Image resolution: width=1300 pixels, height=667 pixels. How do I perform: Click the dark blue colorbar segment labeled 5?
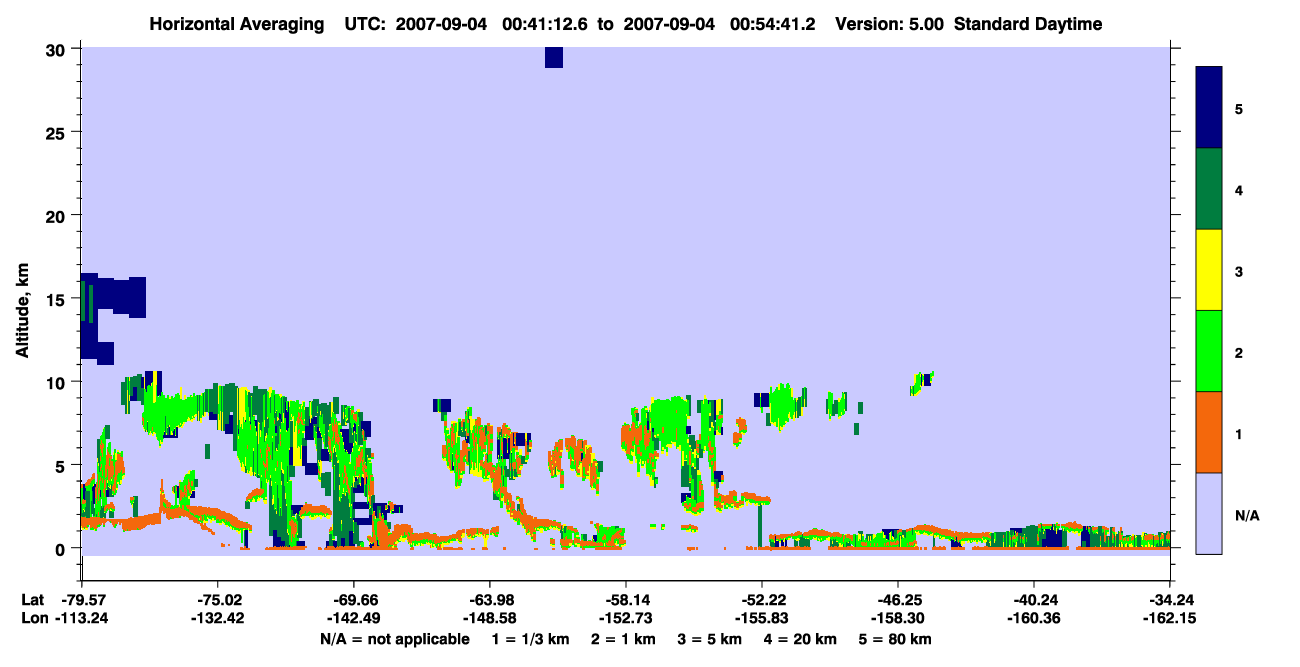coord(1209,108)
